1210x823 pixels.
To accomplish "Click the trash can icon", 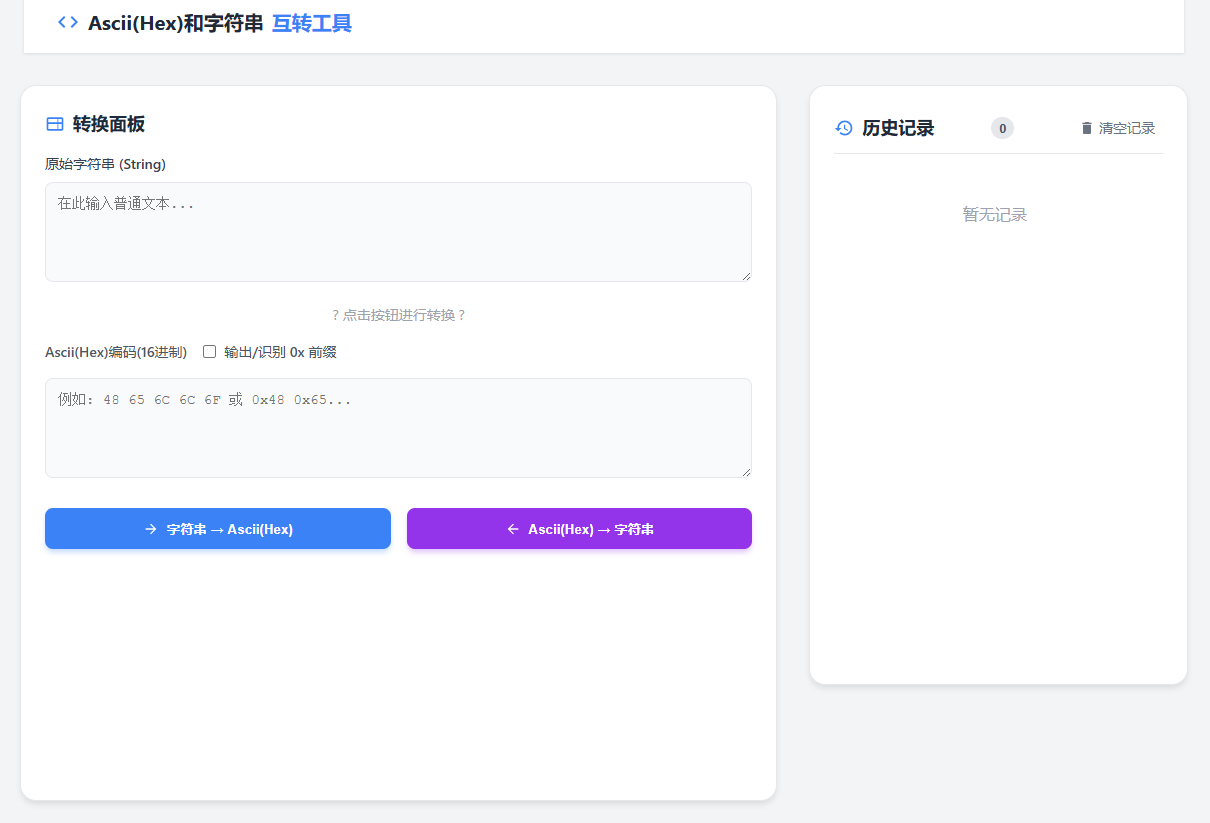I will tap(1087, 128).
